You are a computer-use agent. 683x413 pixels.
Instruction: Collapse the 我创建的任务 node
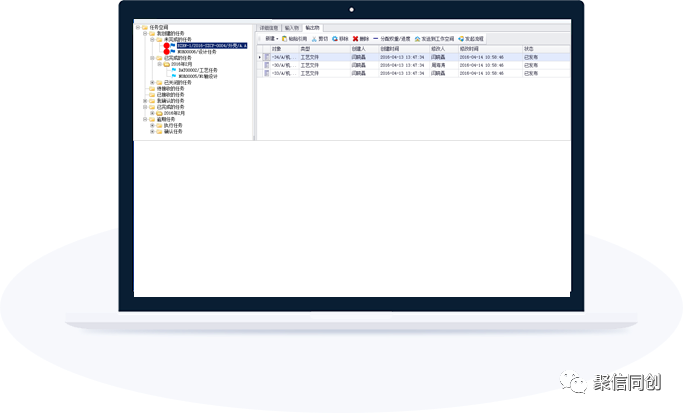pos(145,33)
